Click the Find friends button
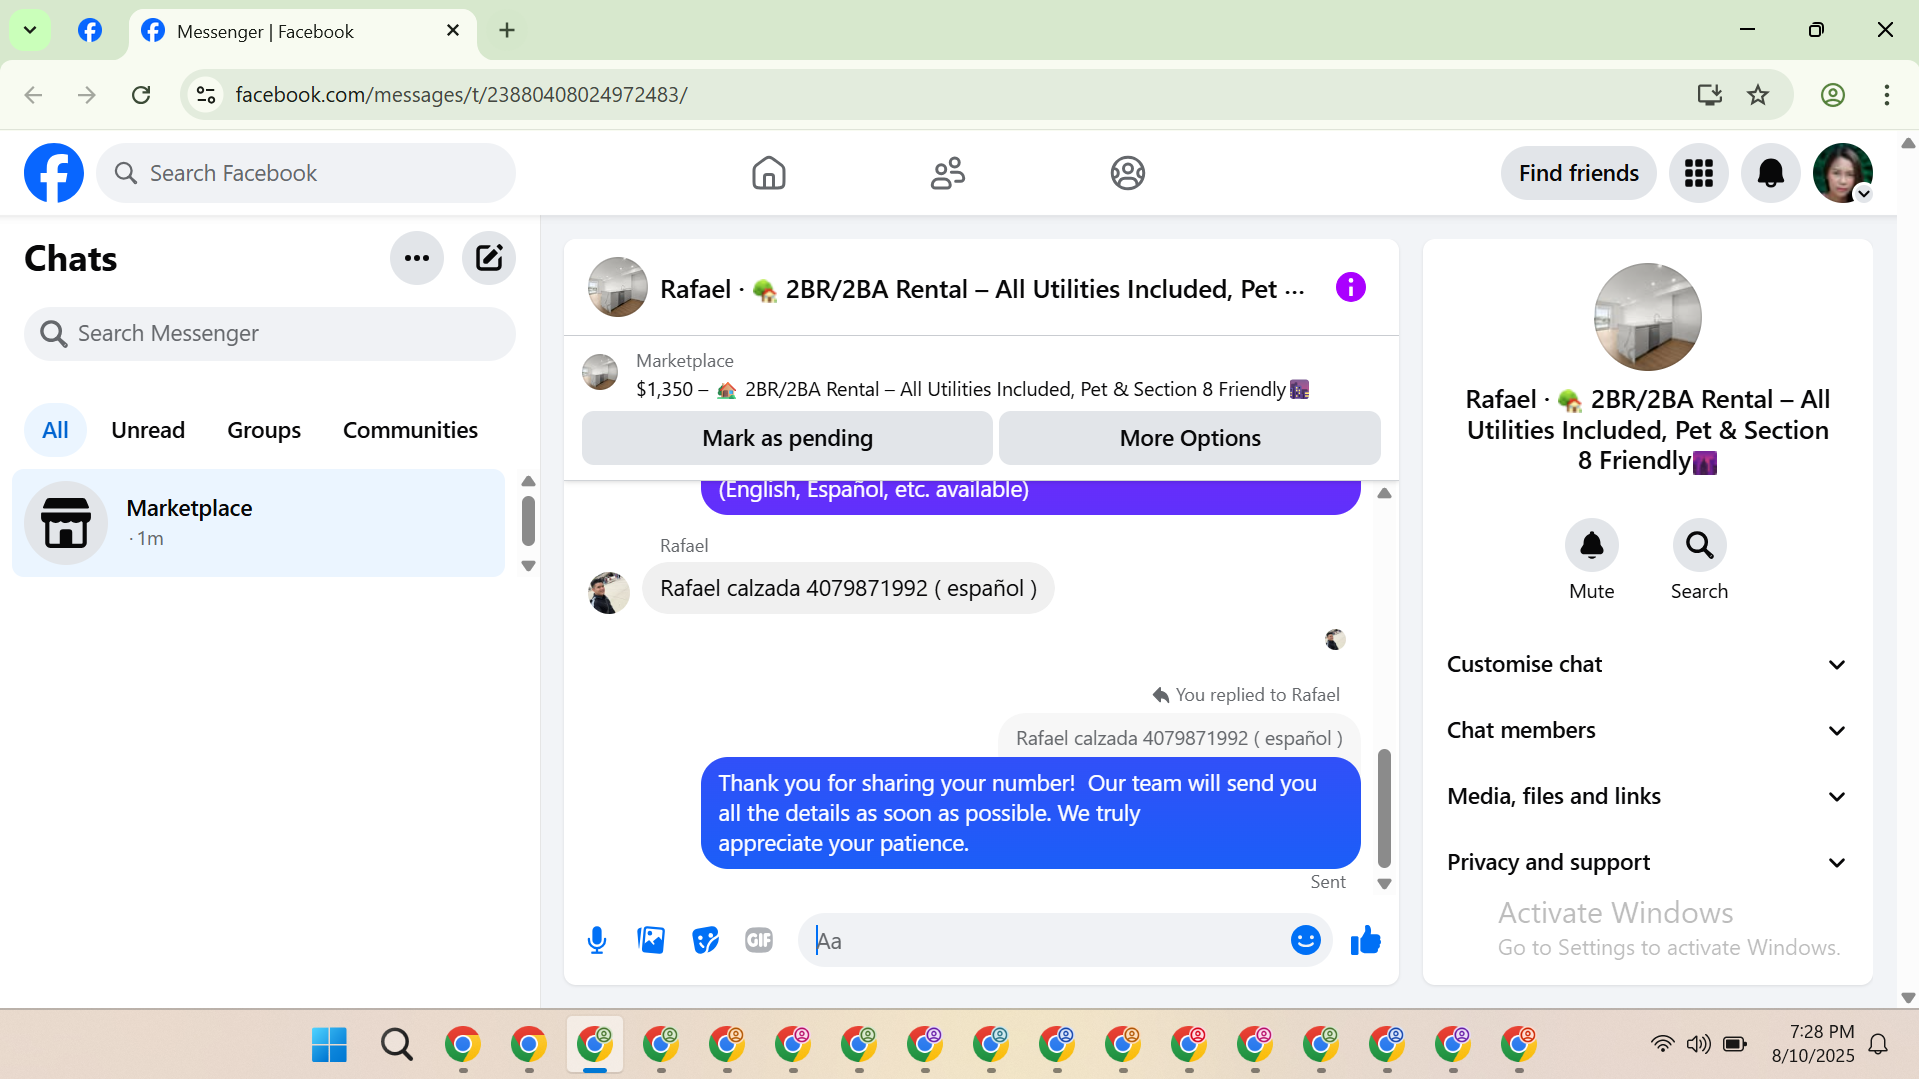 coord(1578,173)
